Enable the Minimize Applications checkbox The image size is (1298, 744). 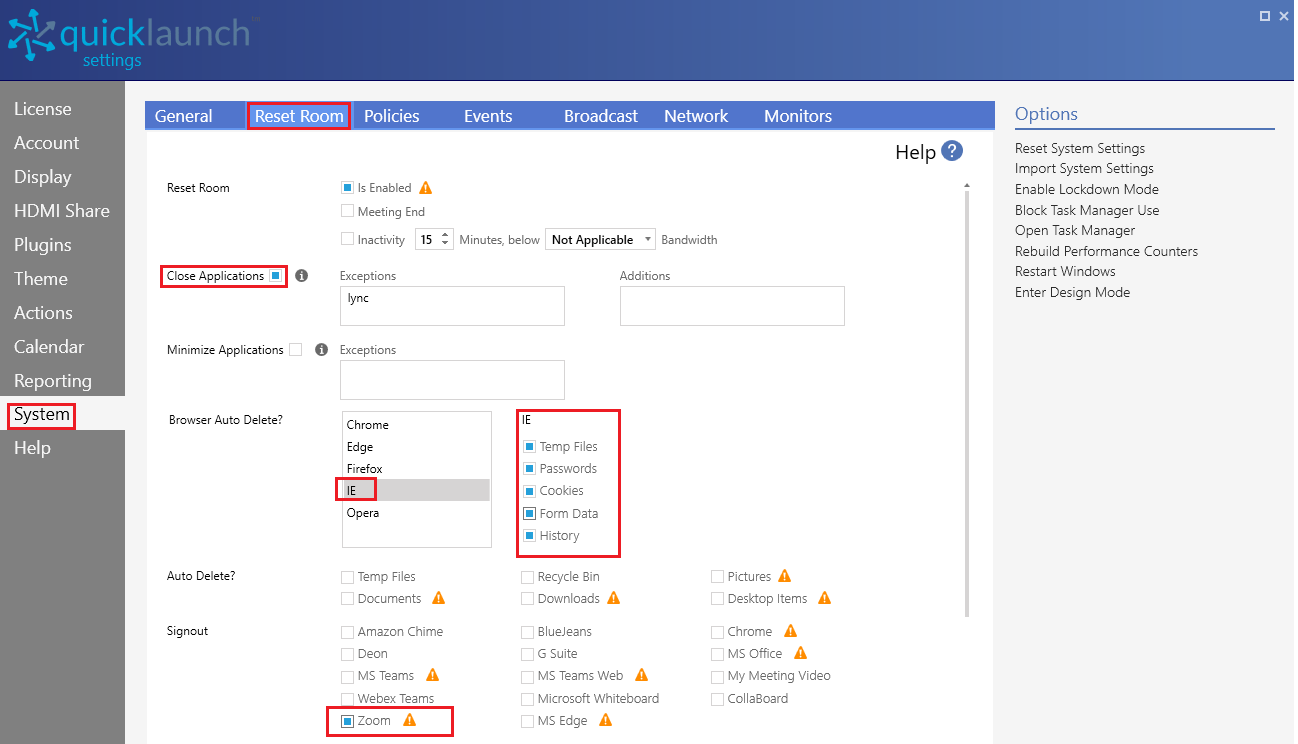295,350
